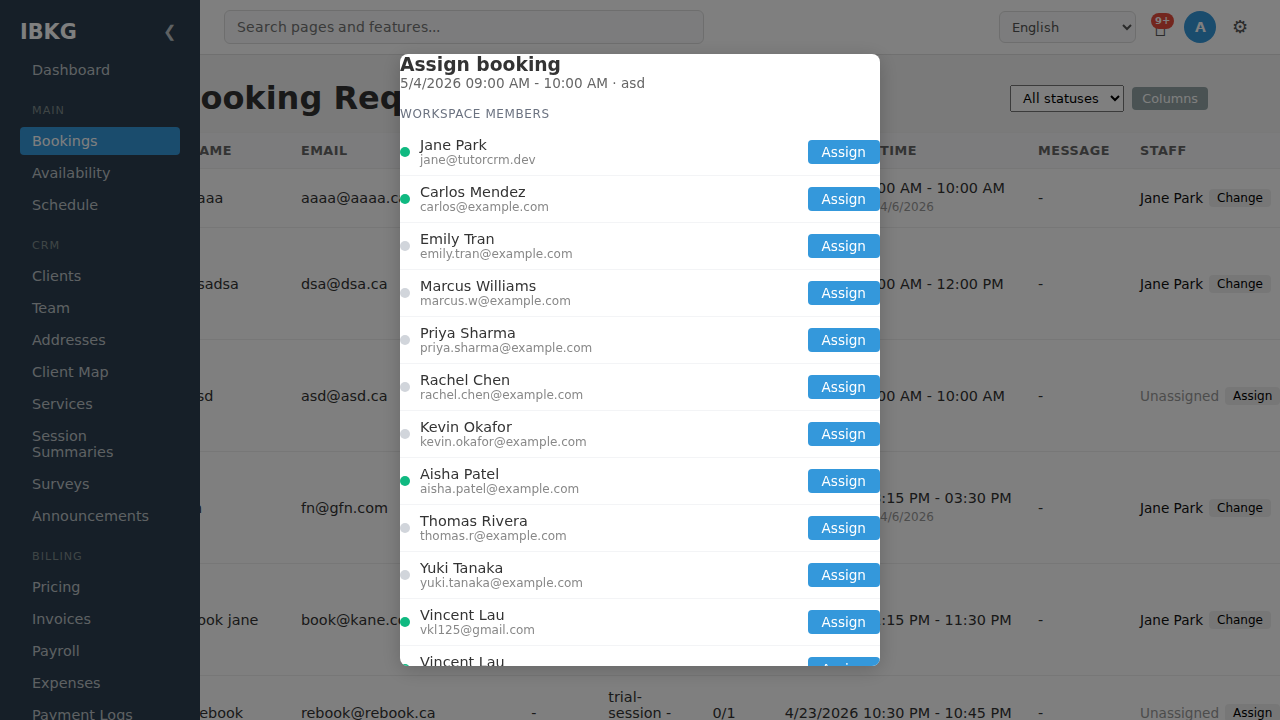
Task: Open the user avatar A menu
Action: click(x=1200, y=27)
